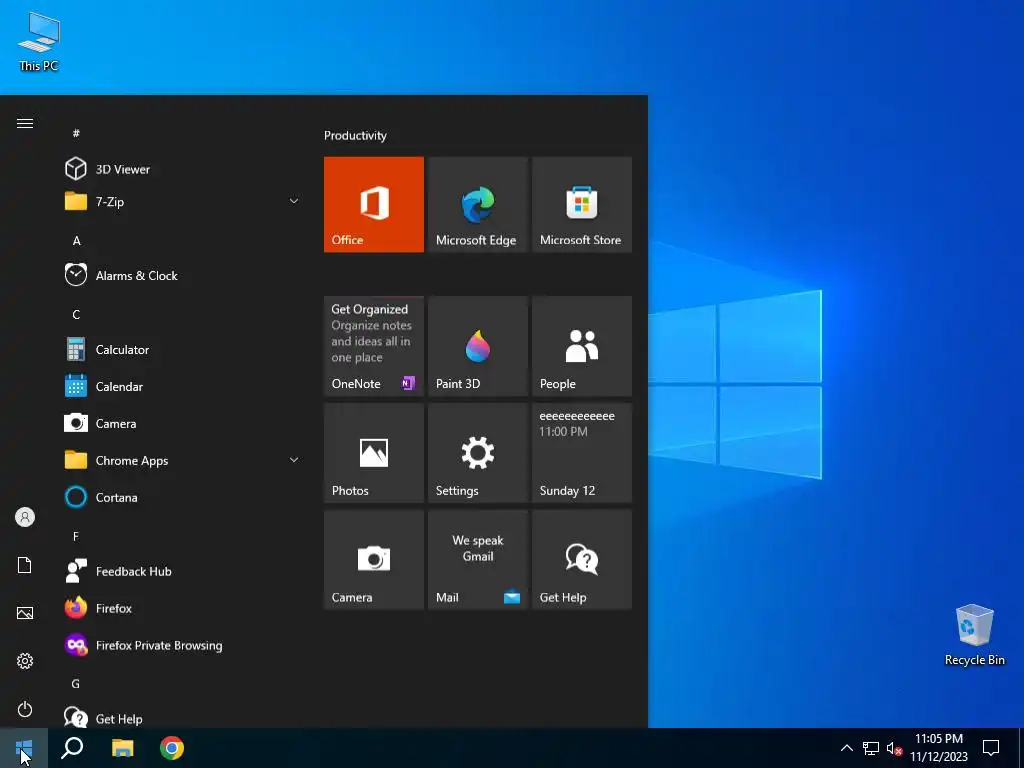Open the Settings tile
1024x768 pixels.
point(477,453)
